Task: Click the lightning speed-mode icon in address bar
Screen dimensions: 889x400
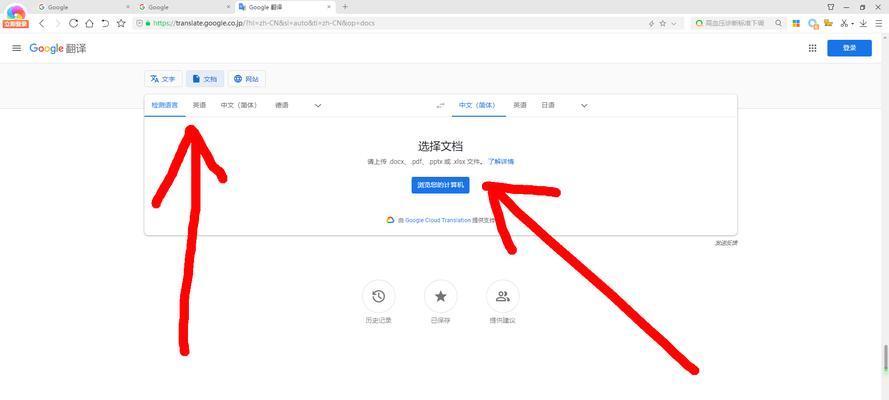Action: [651, 23]
